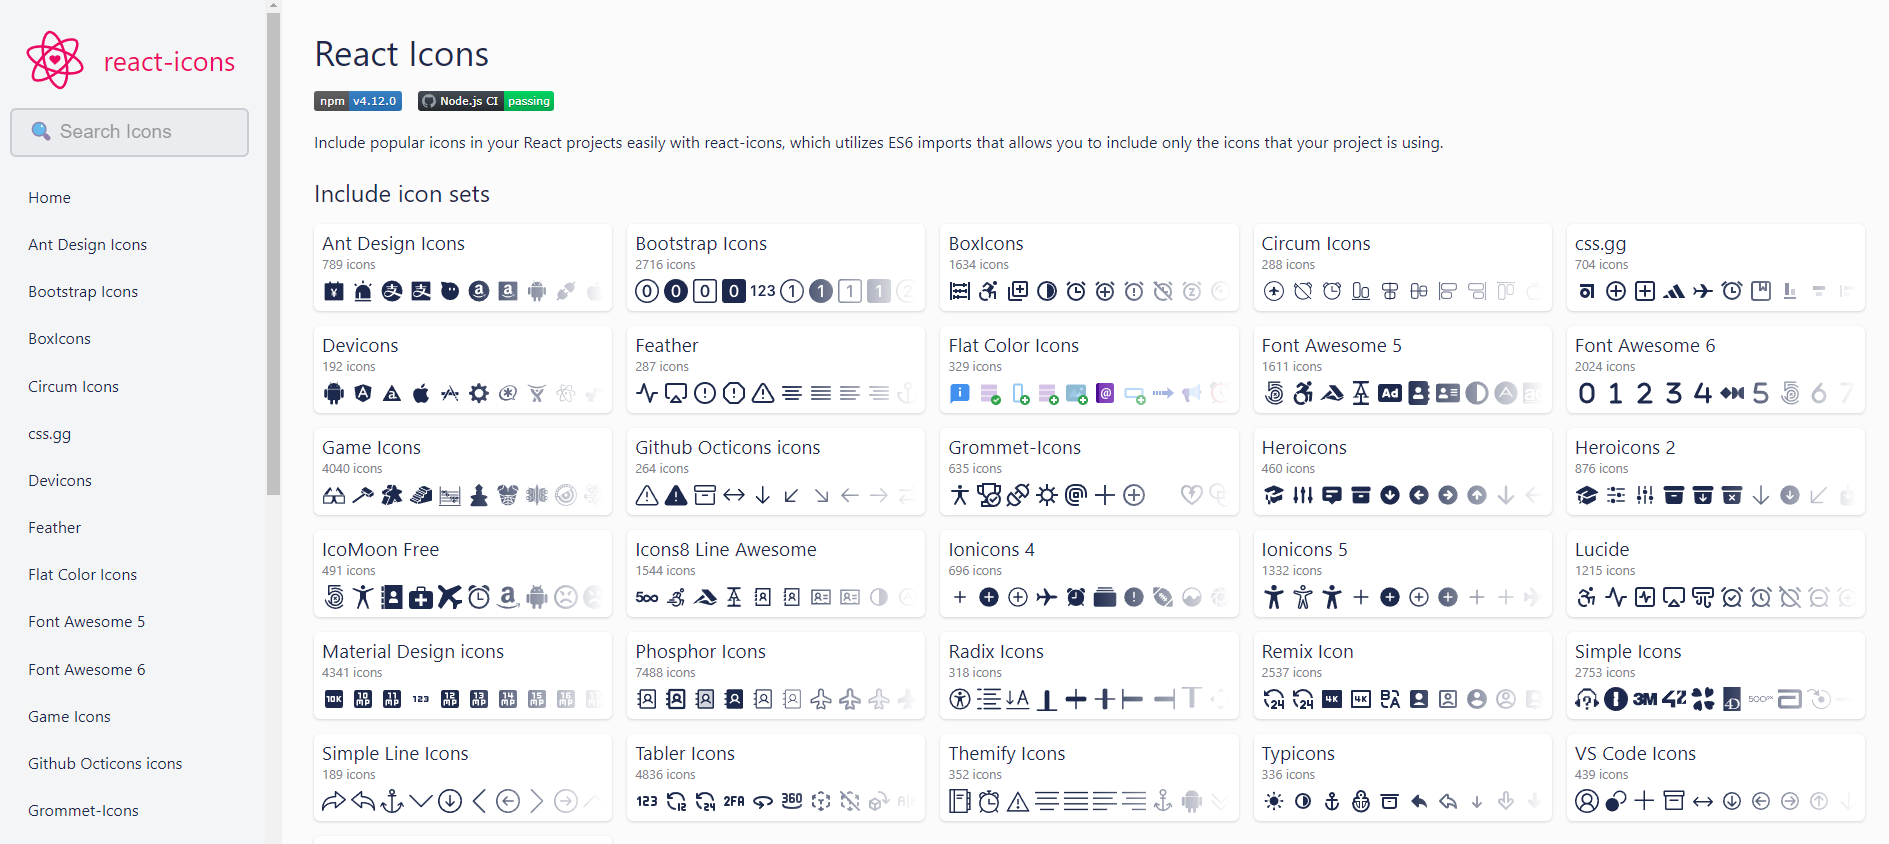1889x844 pixels.
Task: Open Bootstrap Icons in the sidebar
Action: point(83,292)
